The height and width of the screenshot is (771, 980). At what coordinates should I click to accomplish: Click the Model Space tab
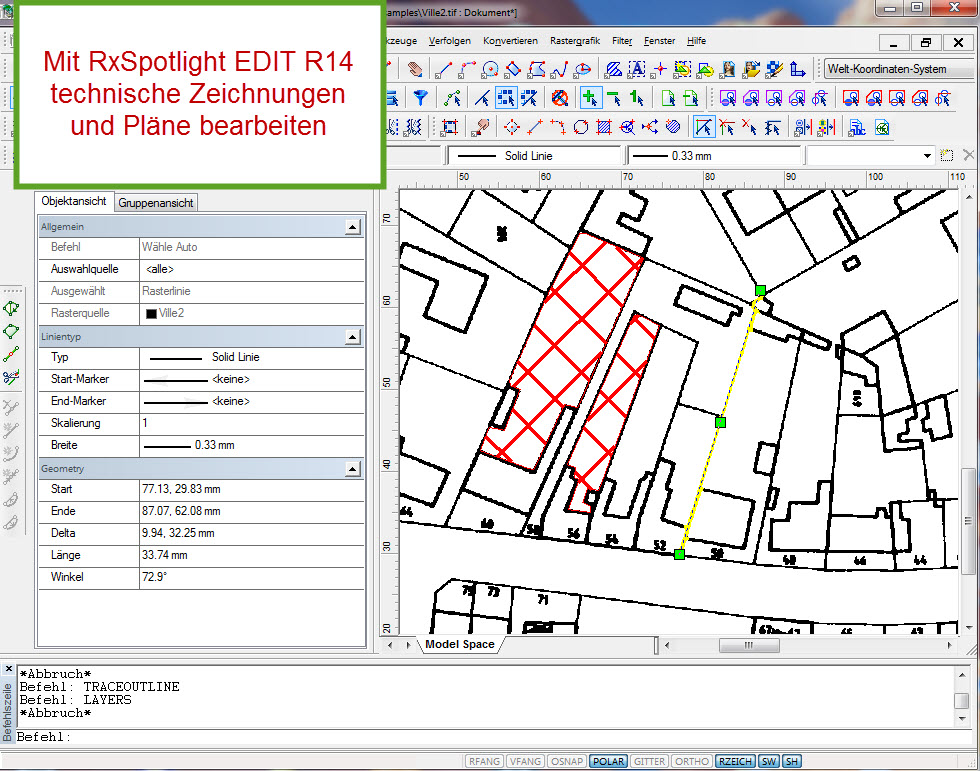460,644
